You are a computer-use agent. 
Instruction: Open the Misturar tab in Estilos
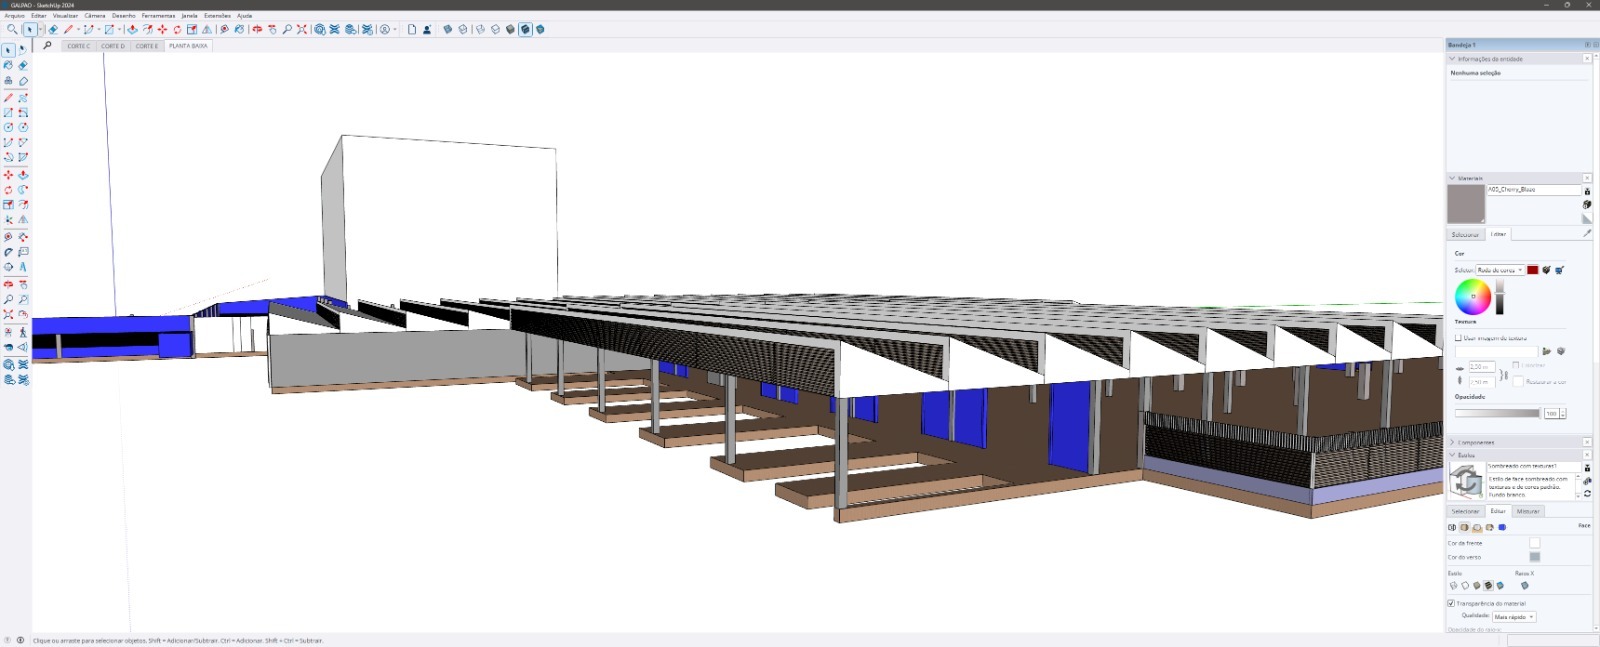[x=1528, y=511]
